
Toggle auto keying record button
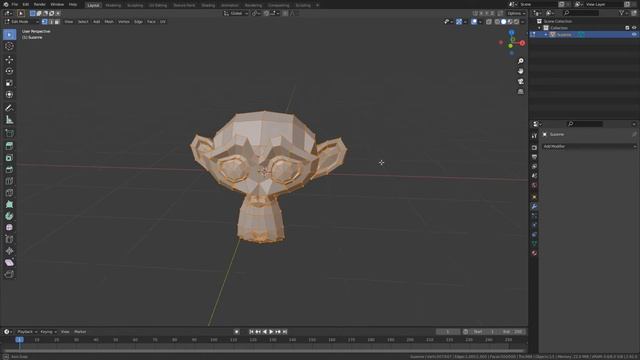tap(236, 332)
